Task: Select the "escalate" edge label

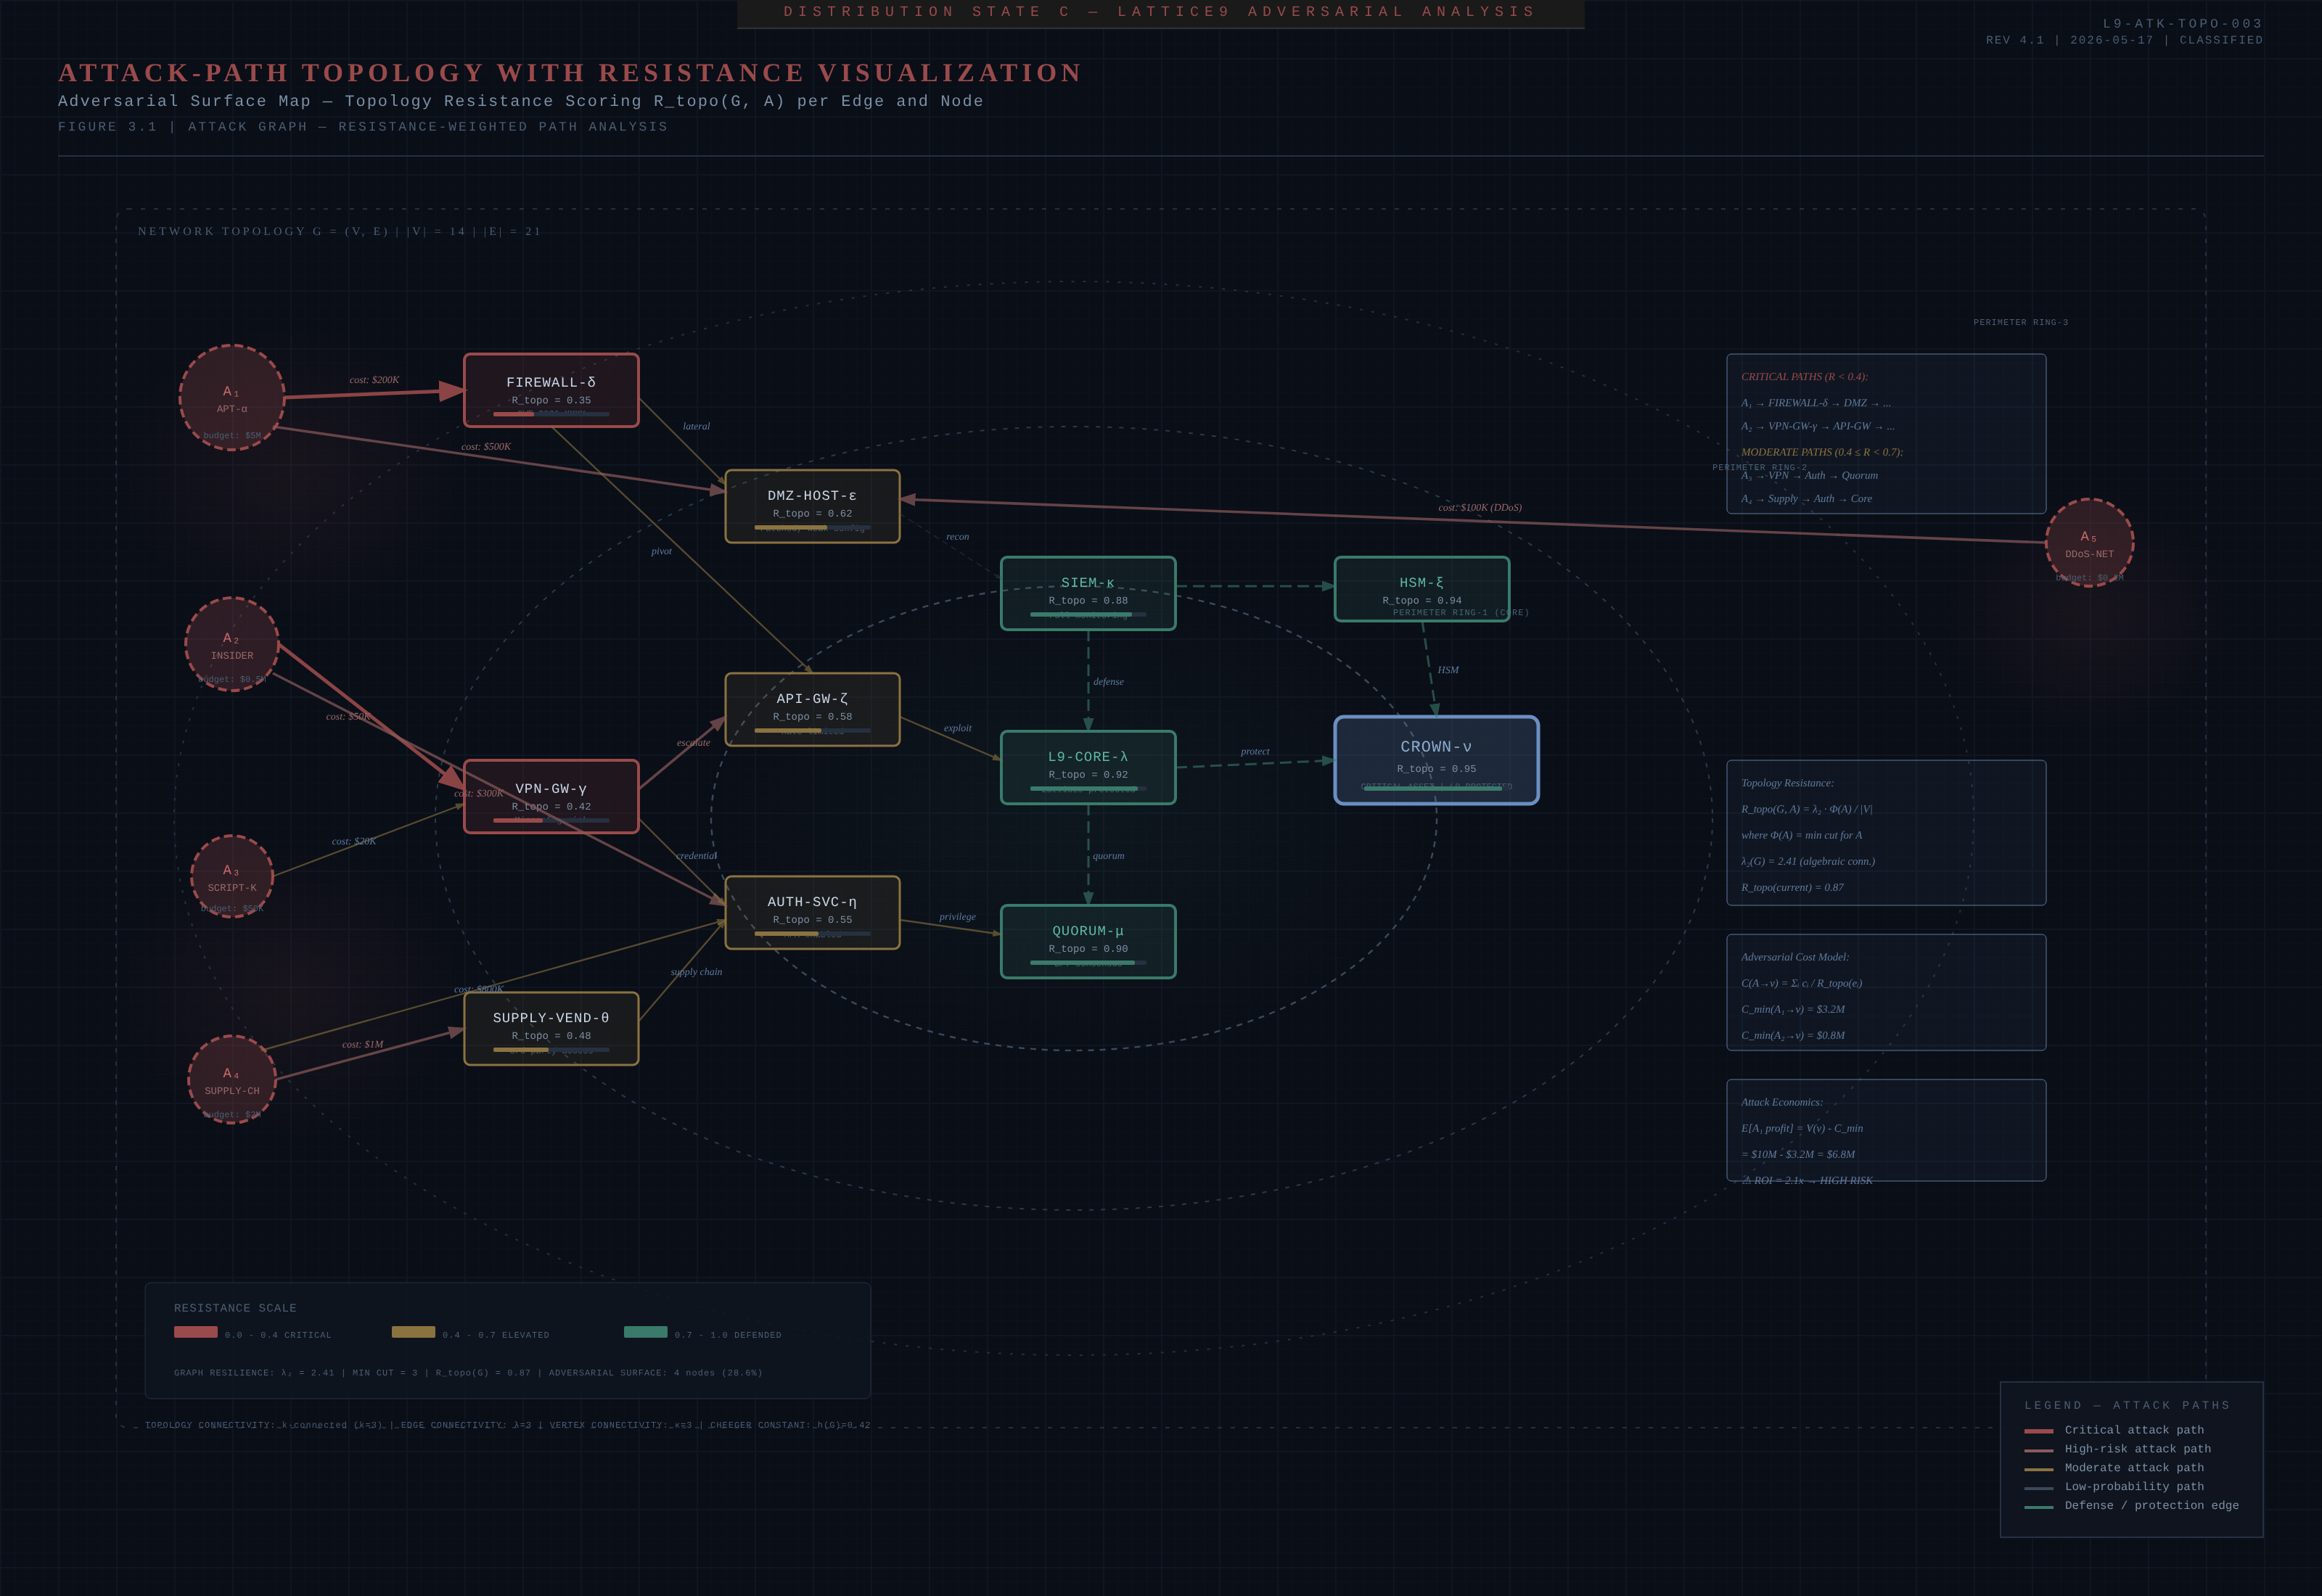Action: point(693,743)
